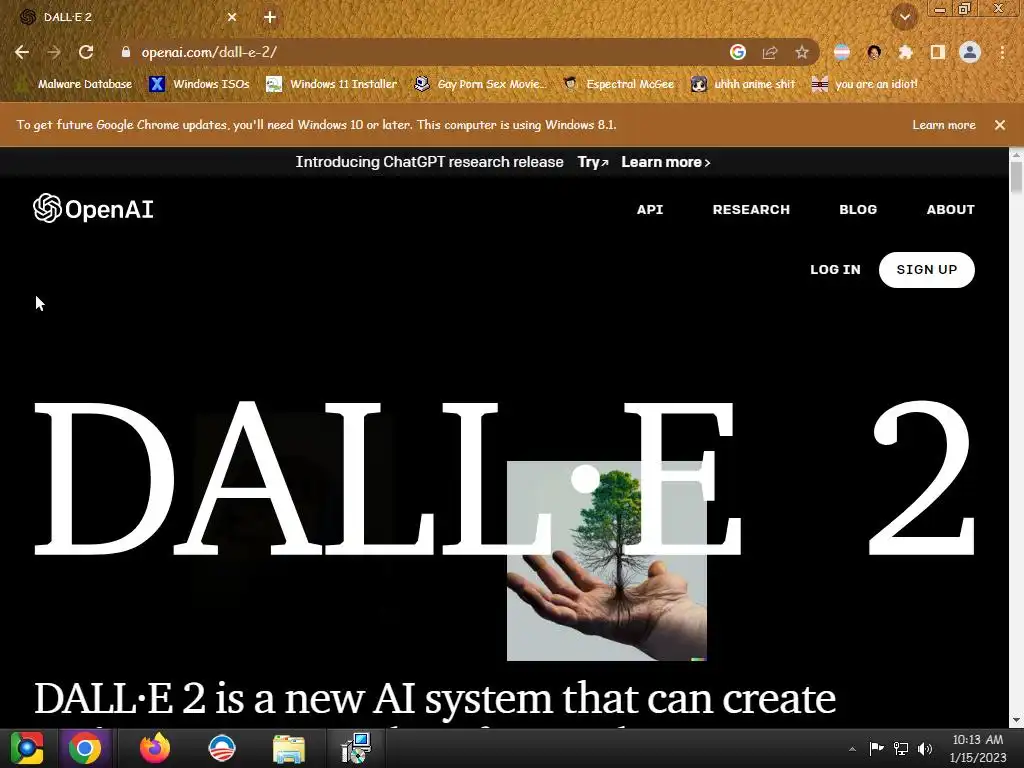The width and height of the screenshot is (1024, 768).
Task: Click the browser forward arrow
Action: pyautogui.click(x=54, y=52)
